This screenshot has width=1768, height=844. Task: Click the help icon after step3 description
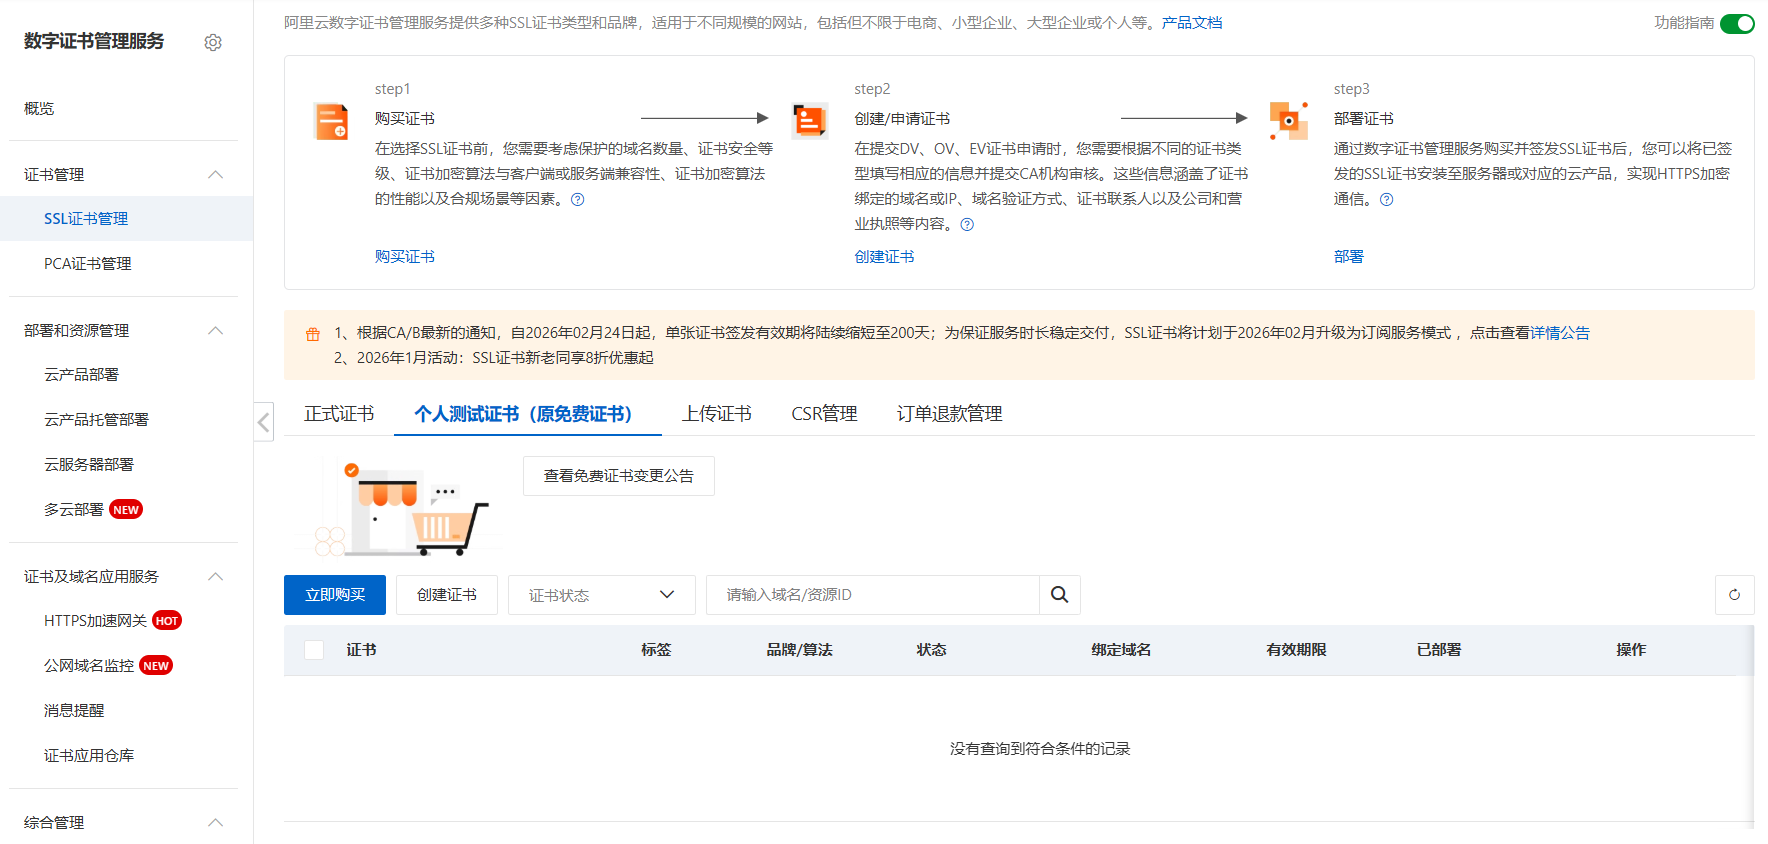[1386, 200]
